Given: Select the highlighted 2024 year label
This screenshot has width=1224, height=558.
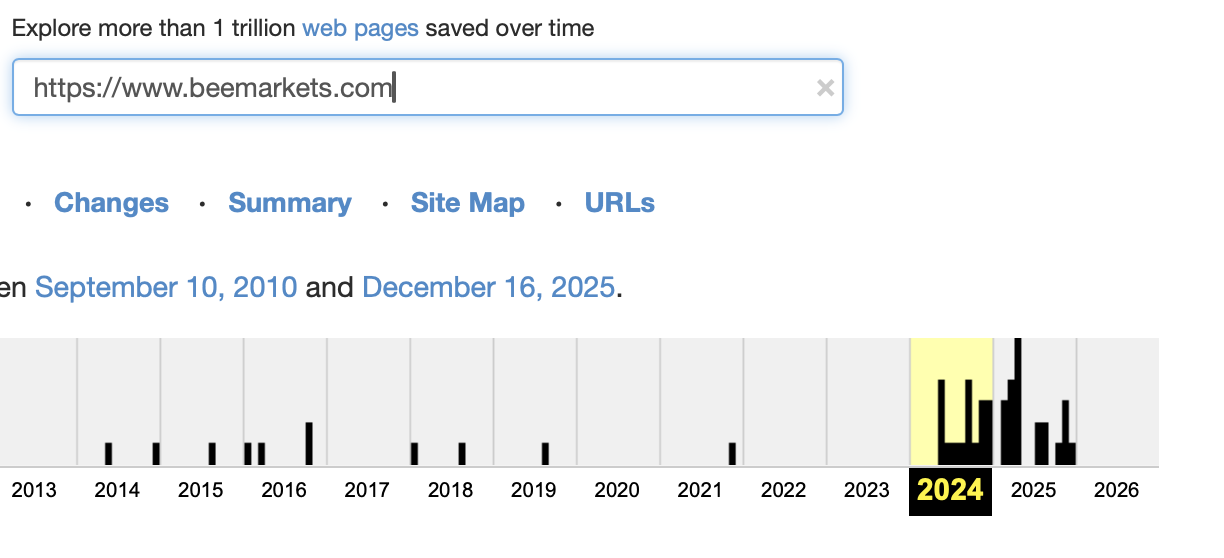Looking at the screenshot, I should click(x=950, y=491).
